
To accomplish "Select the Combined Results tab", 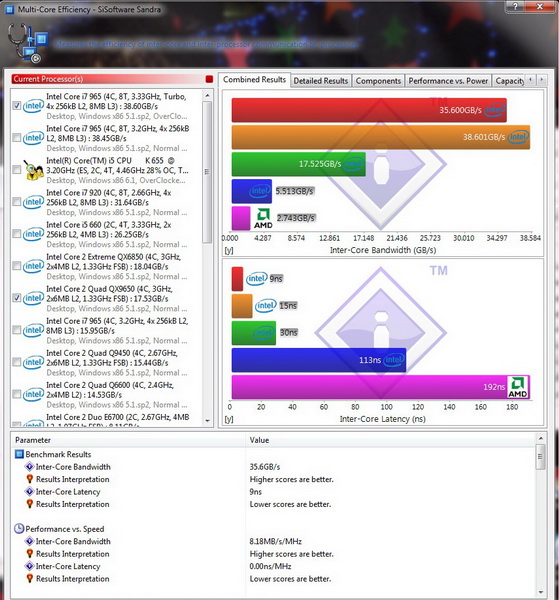I will [x=254, y=80].
